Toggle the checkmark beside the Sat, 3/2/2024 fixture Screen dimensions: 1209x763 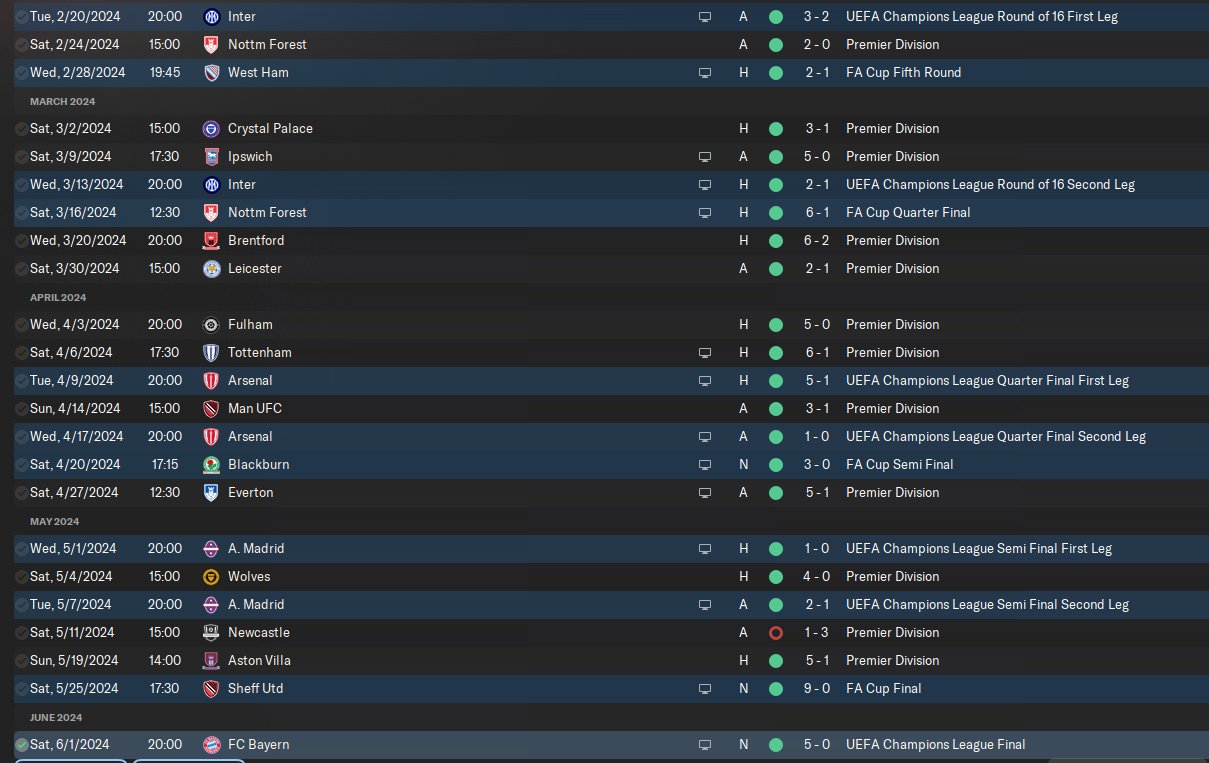[x=22, y=128]
